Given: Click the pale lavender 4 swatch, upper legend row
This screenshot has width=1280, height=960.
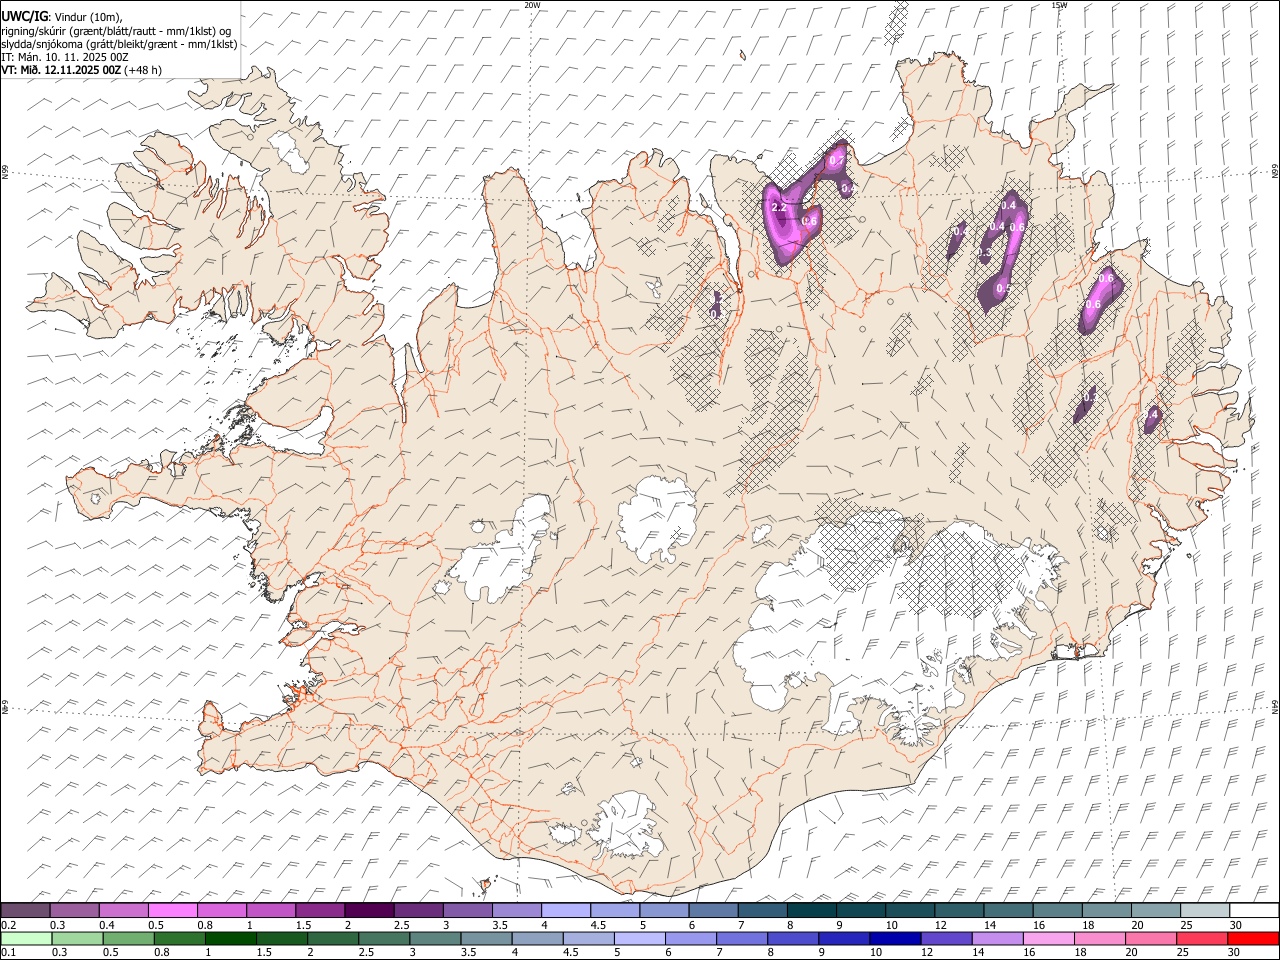Looking at the screenshot, I should tap(566, 910).
